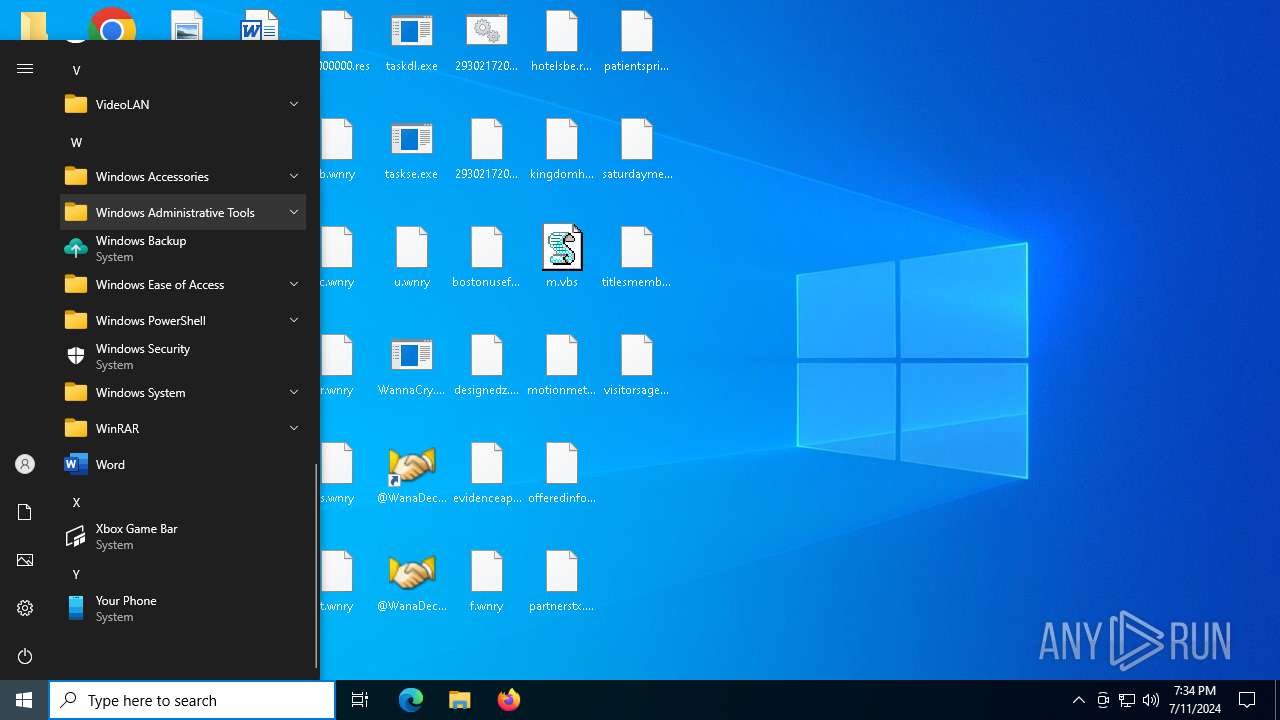Open the Windows Backup app
This screenshot has width=1280, height=720.
pos(183,248)
